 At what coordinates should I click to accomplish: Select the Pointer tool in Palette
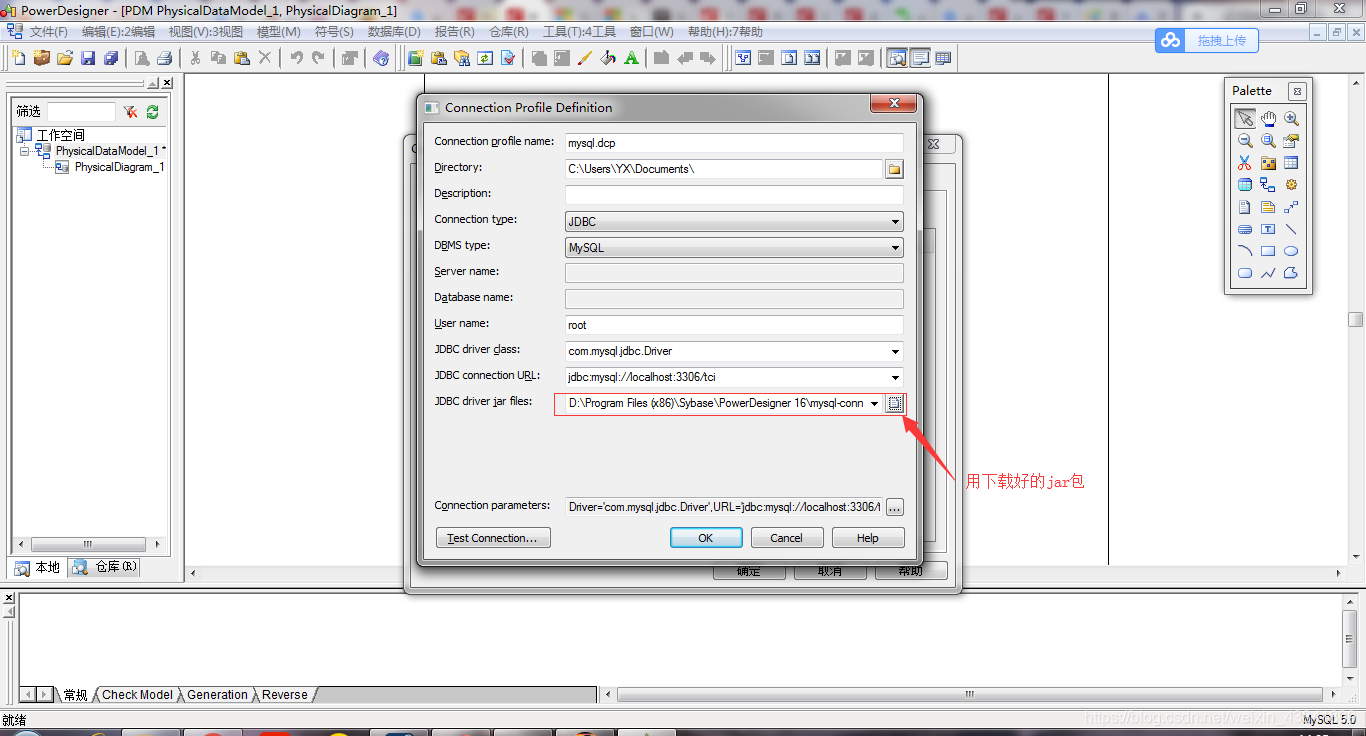tap(1245, 119)
